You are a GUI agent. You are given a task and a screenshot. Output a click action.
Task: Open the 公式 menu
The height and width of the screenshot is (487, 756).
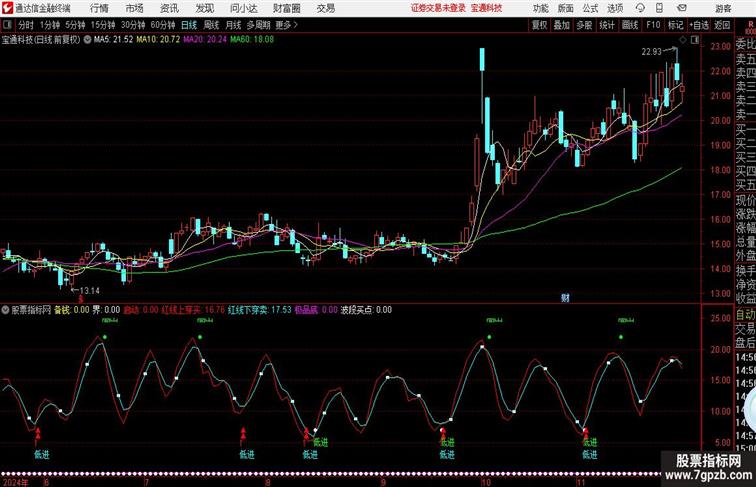coord(590,8)
